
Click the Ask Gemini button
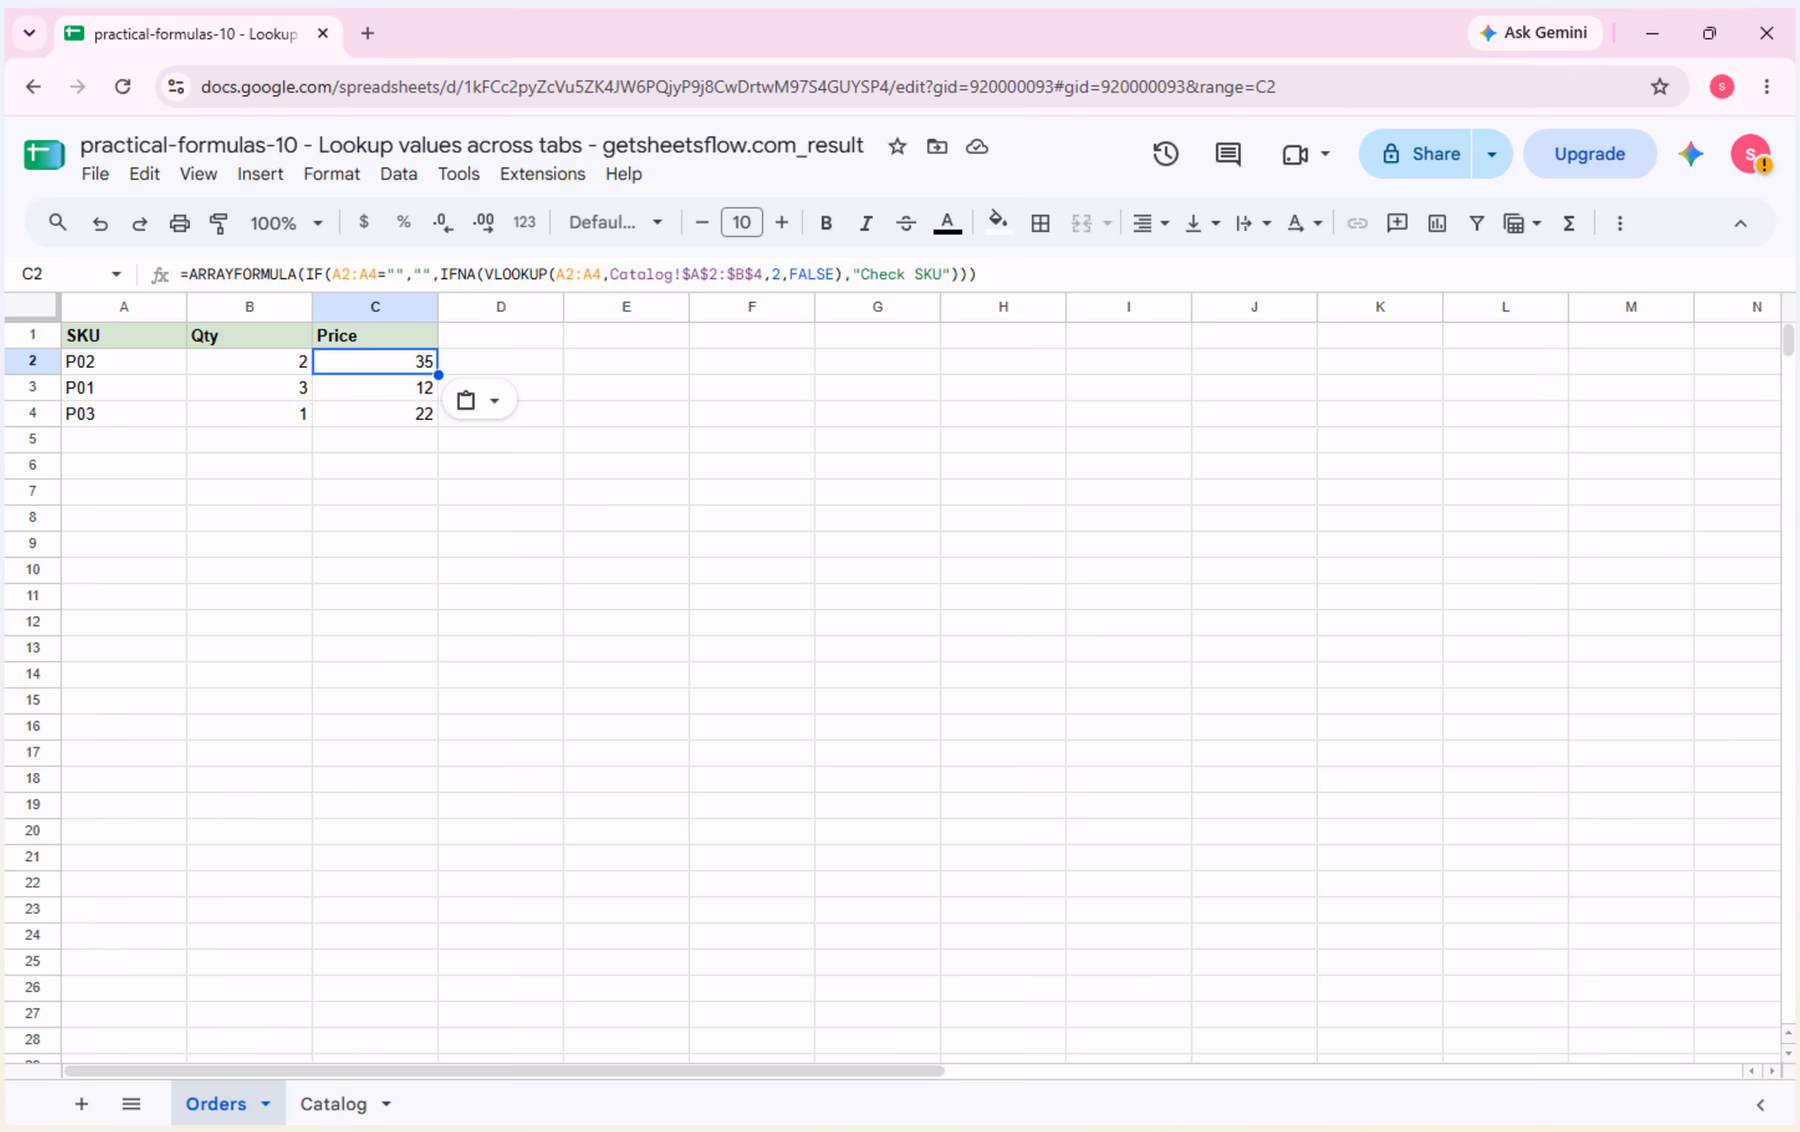point(1534,33)
